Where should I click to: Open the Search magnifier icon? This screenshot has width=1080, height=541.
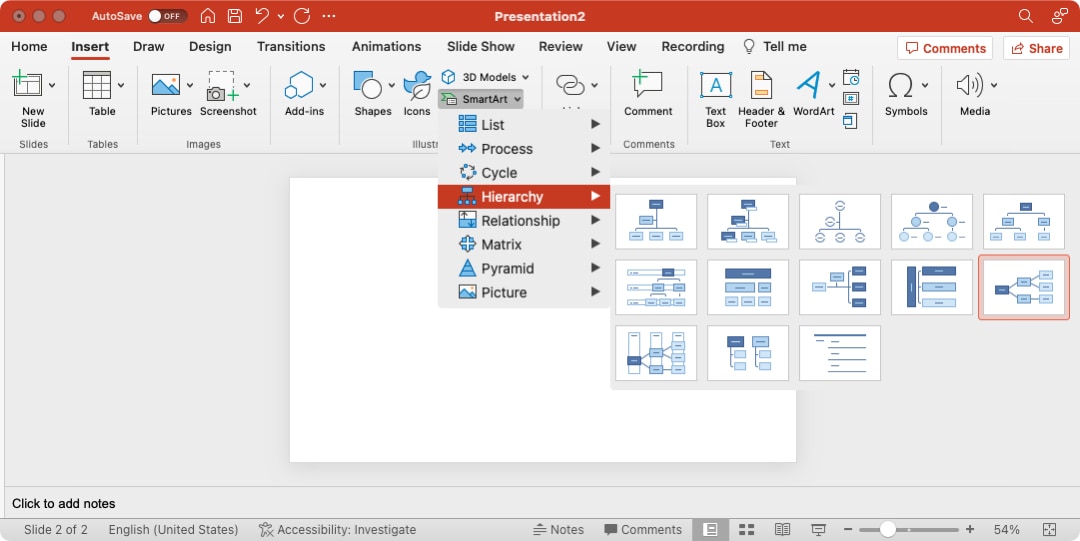coord(1026,16)
